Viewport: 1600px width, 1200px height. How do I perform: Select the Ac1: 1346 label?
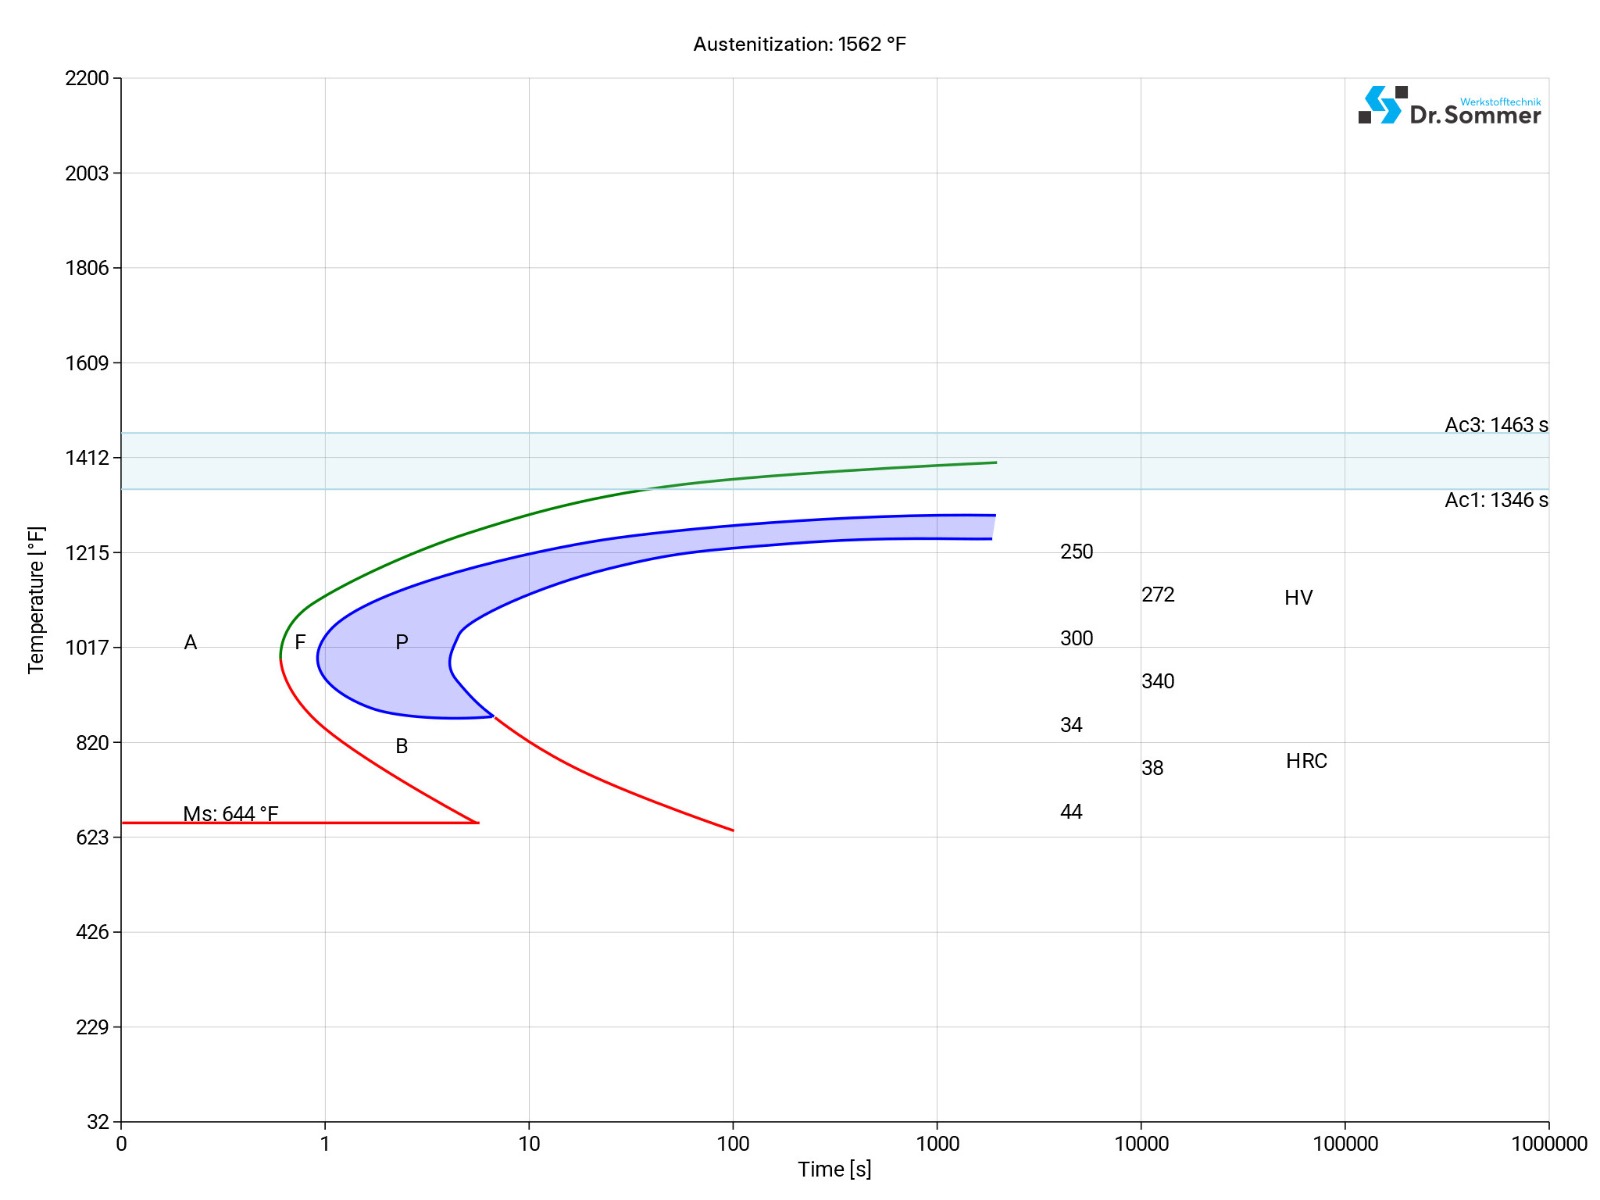click(x=1495, y=500)
